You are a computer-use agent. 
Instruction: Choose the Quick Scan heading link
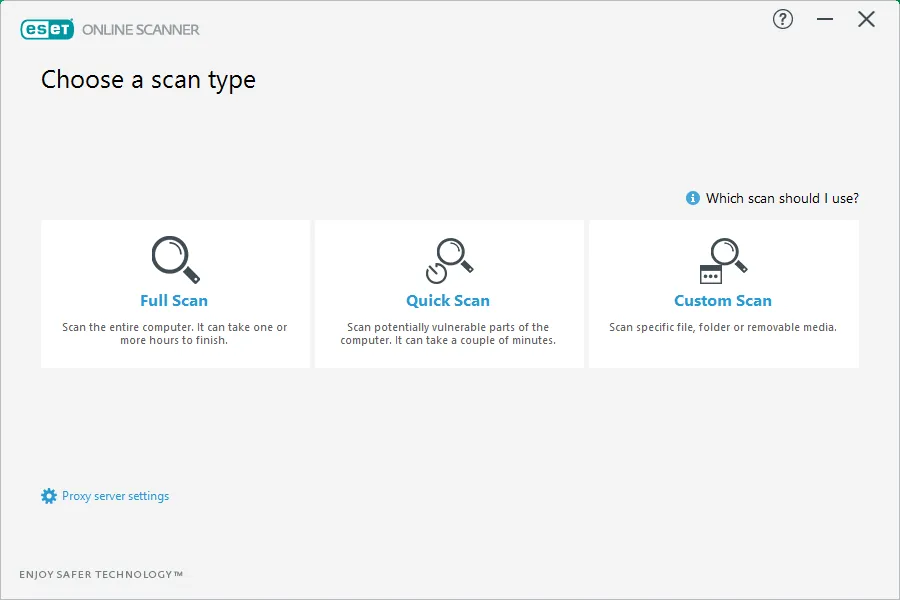coord(448,301)
